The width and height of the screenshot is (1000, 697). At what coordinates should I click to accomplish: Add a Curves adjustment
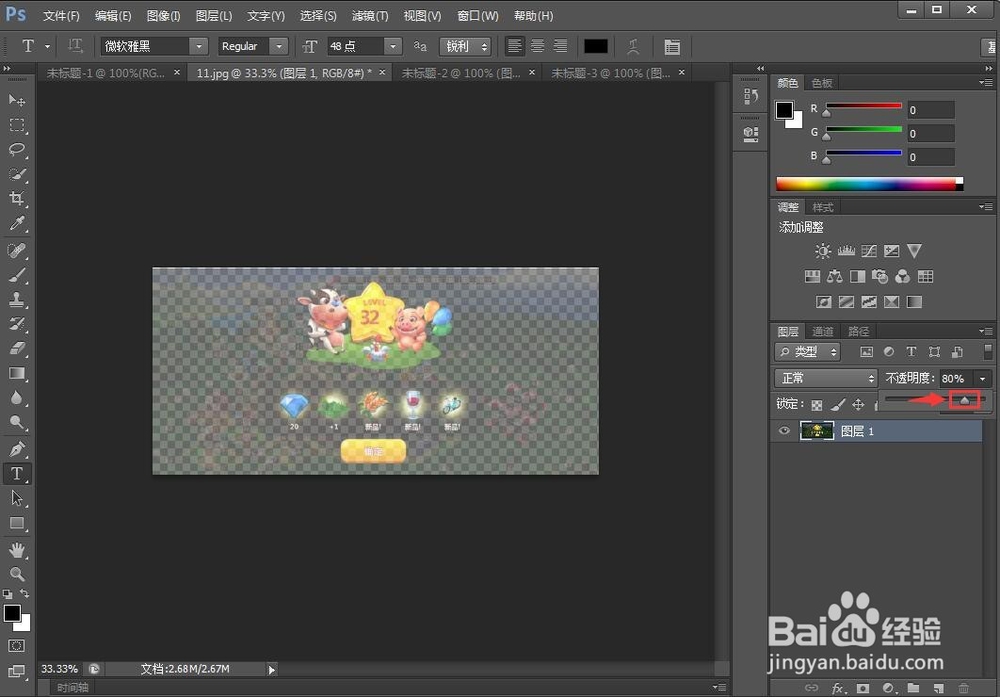(x=869, y=251)
